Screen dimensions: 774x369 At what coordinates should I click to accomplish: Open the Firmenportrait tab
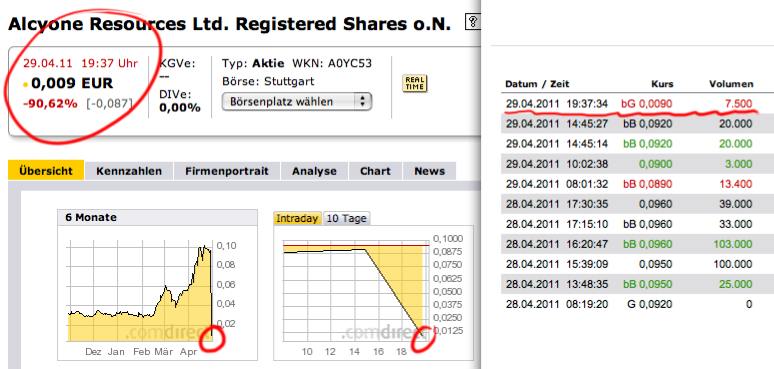[227, 171]
